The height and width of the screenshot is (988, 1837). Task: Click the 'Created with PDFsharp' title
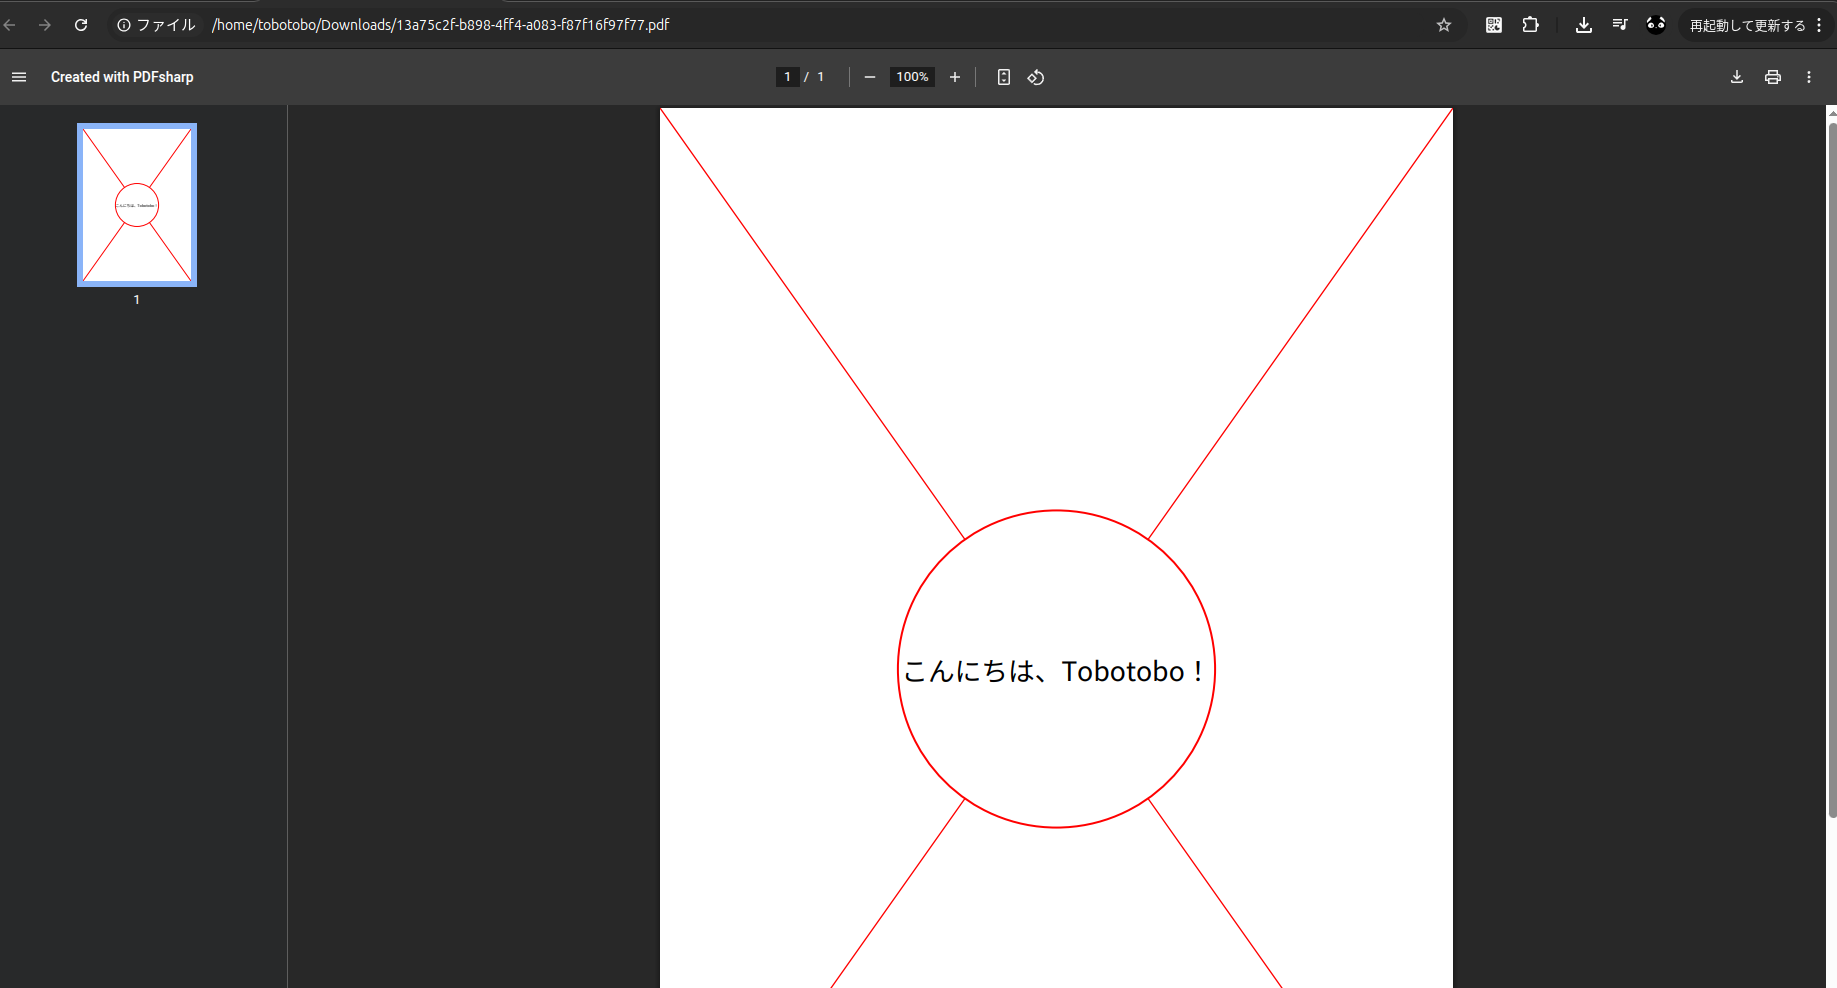122,77
